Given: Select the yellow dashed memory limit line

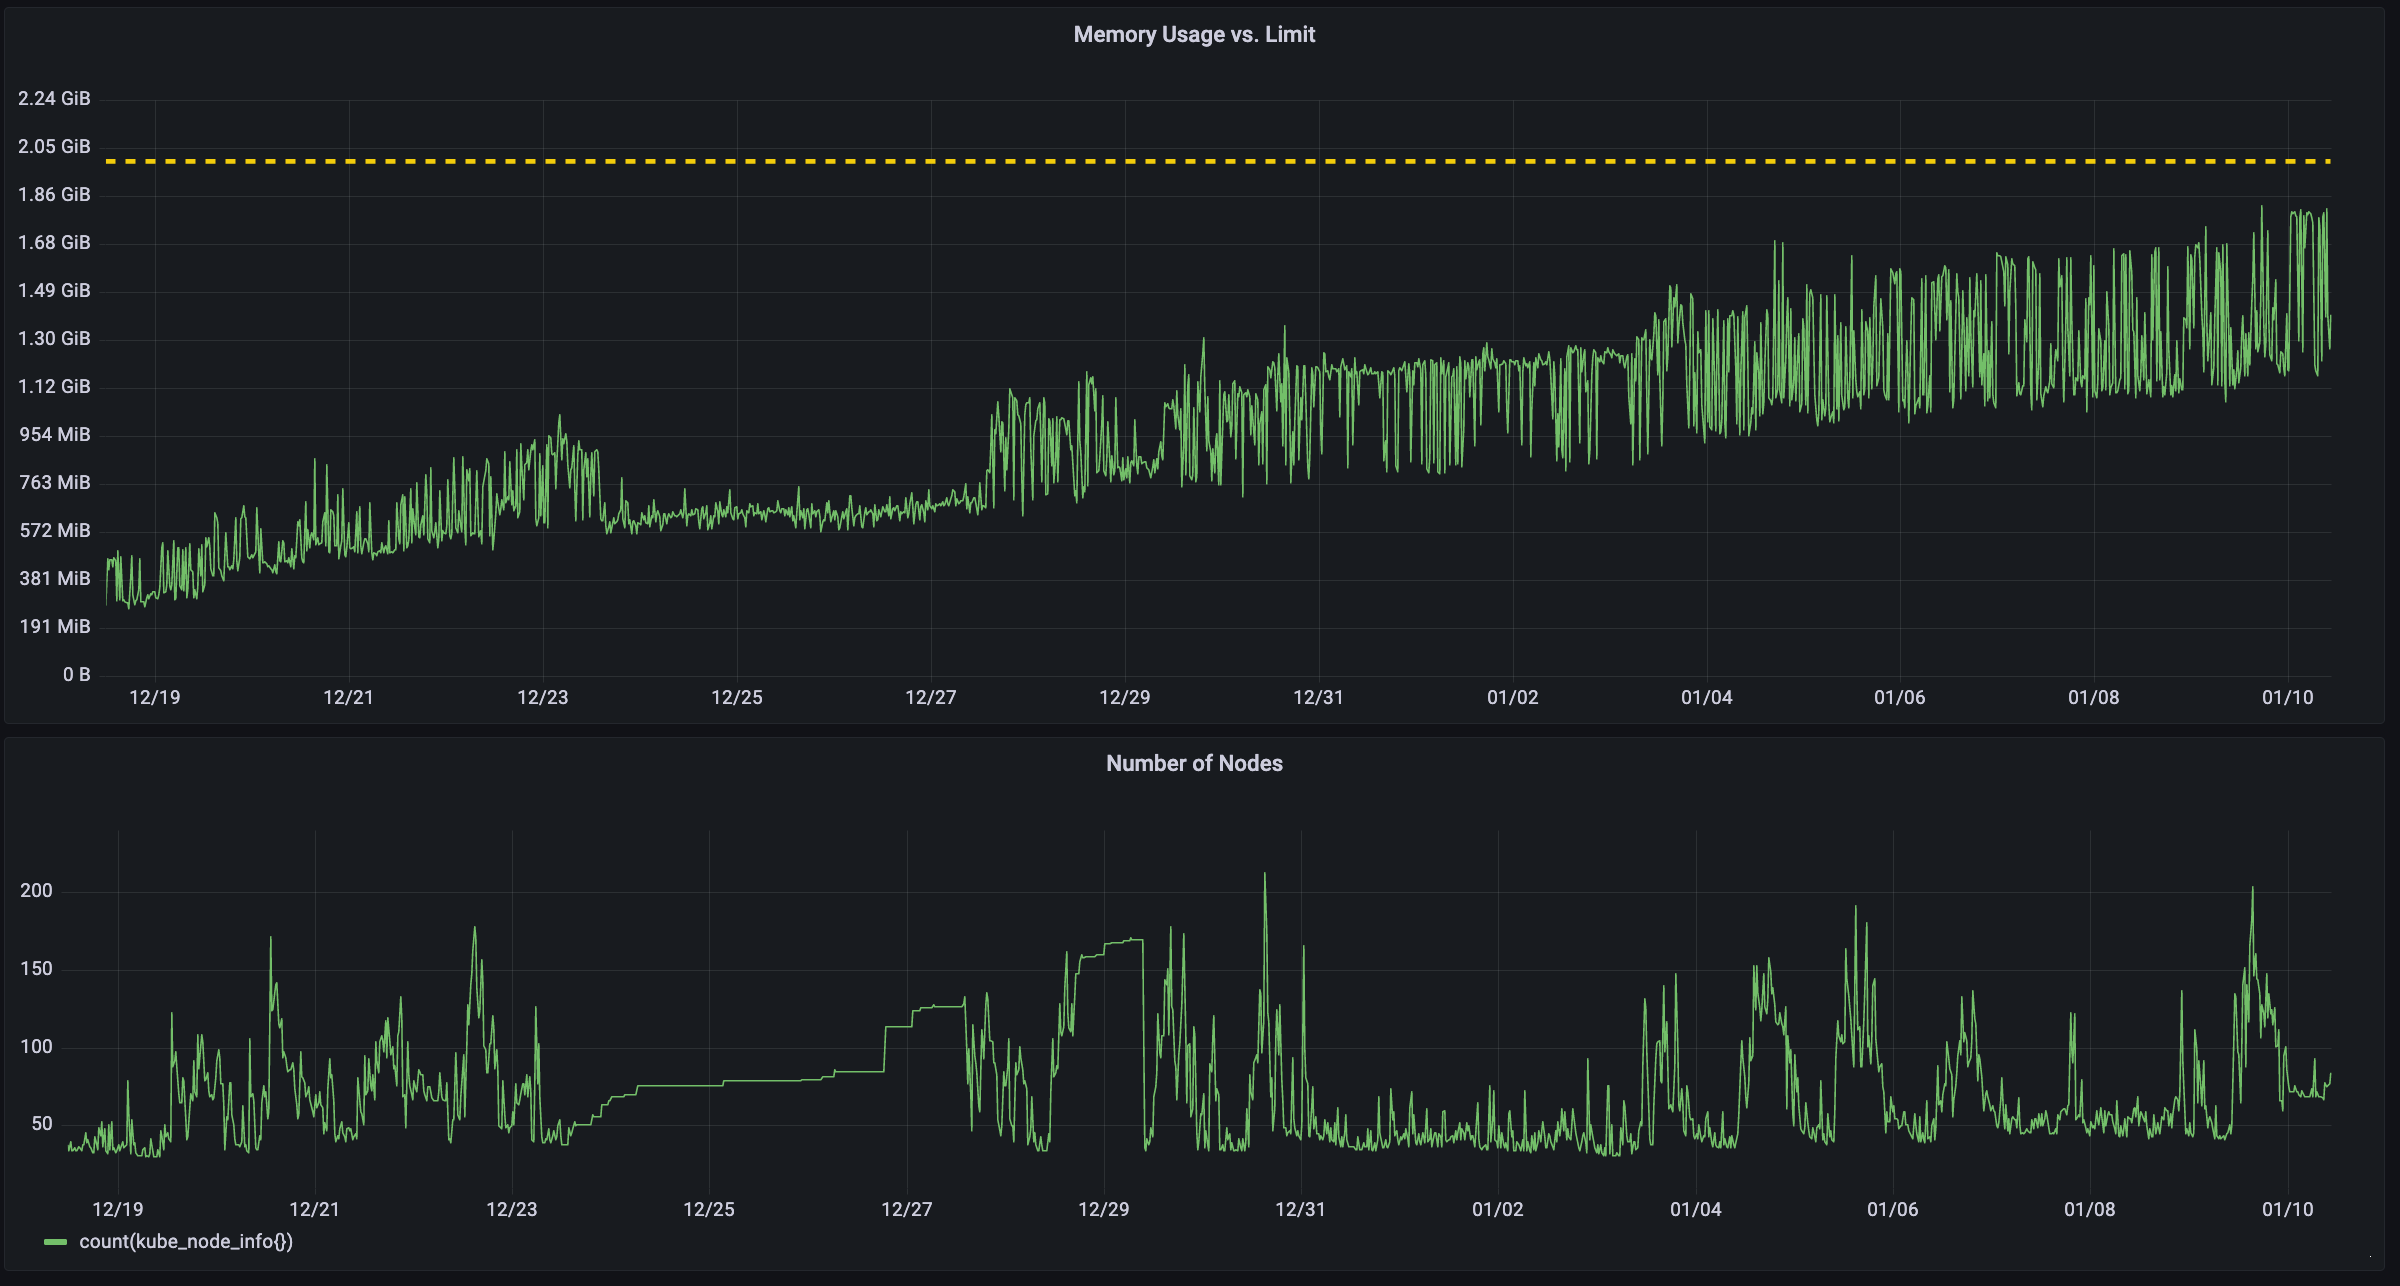Looking at the screenshot, I should [x=1200, y=159].
